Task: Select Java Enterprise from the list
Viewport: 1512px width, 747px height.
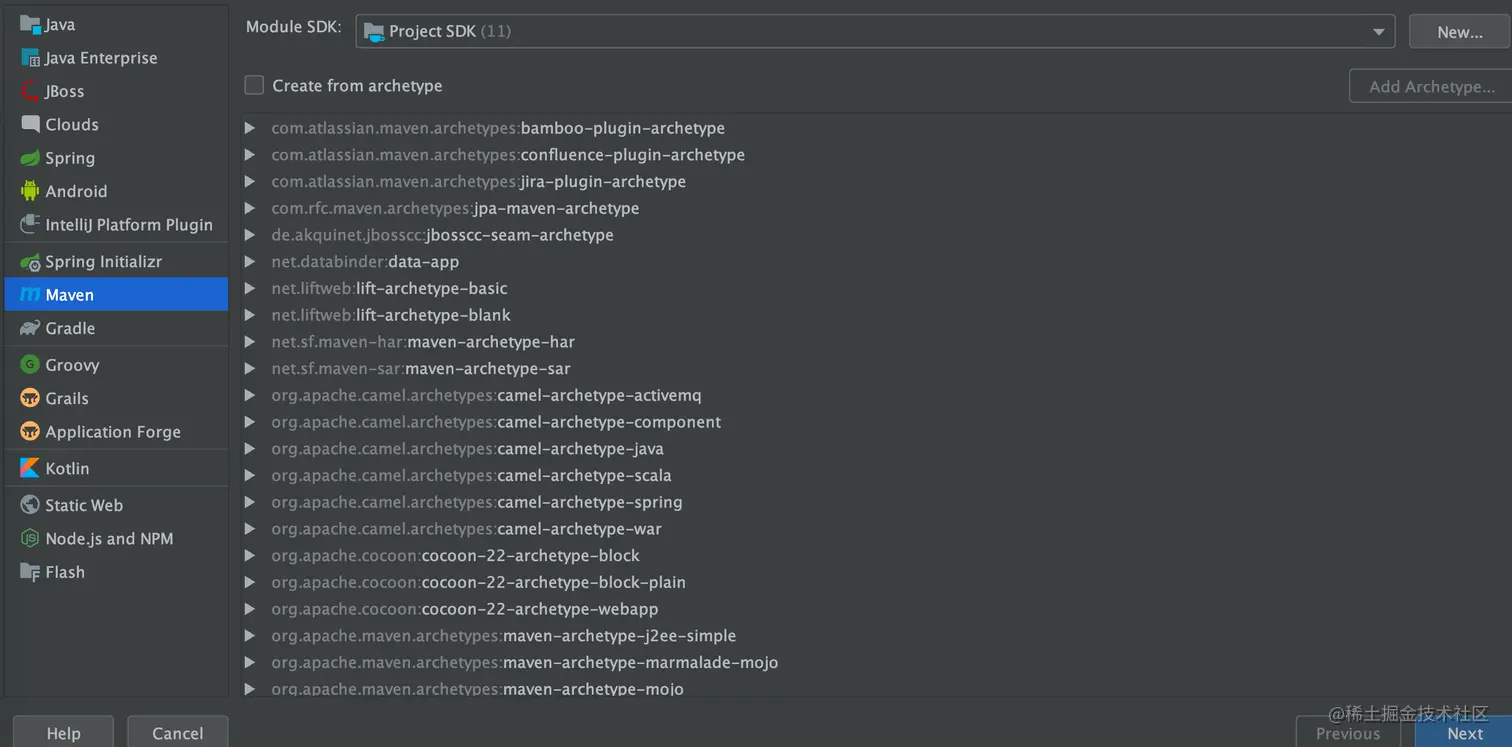Action: tap(101, 58)
